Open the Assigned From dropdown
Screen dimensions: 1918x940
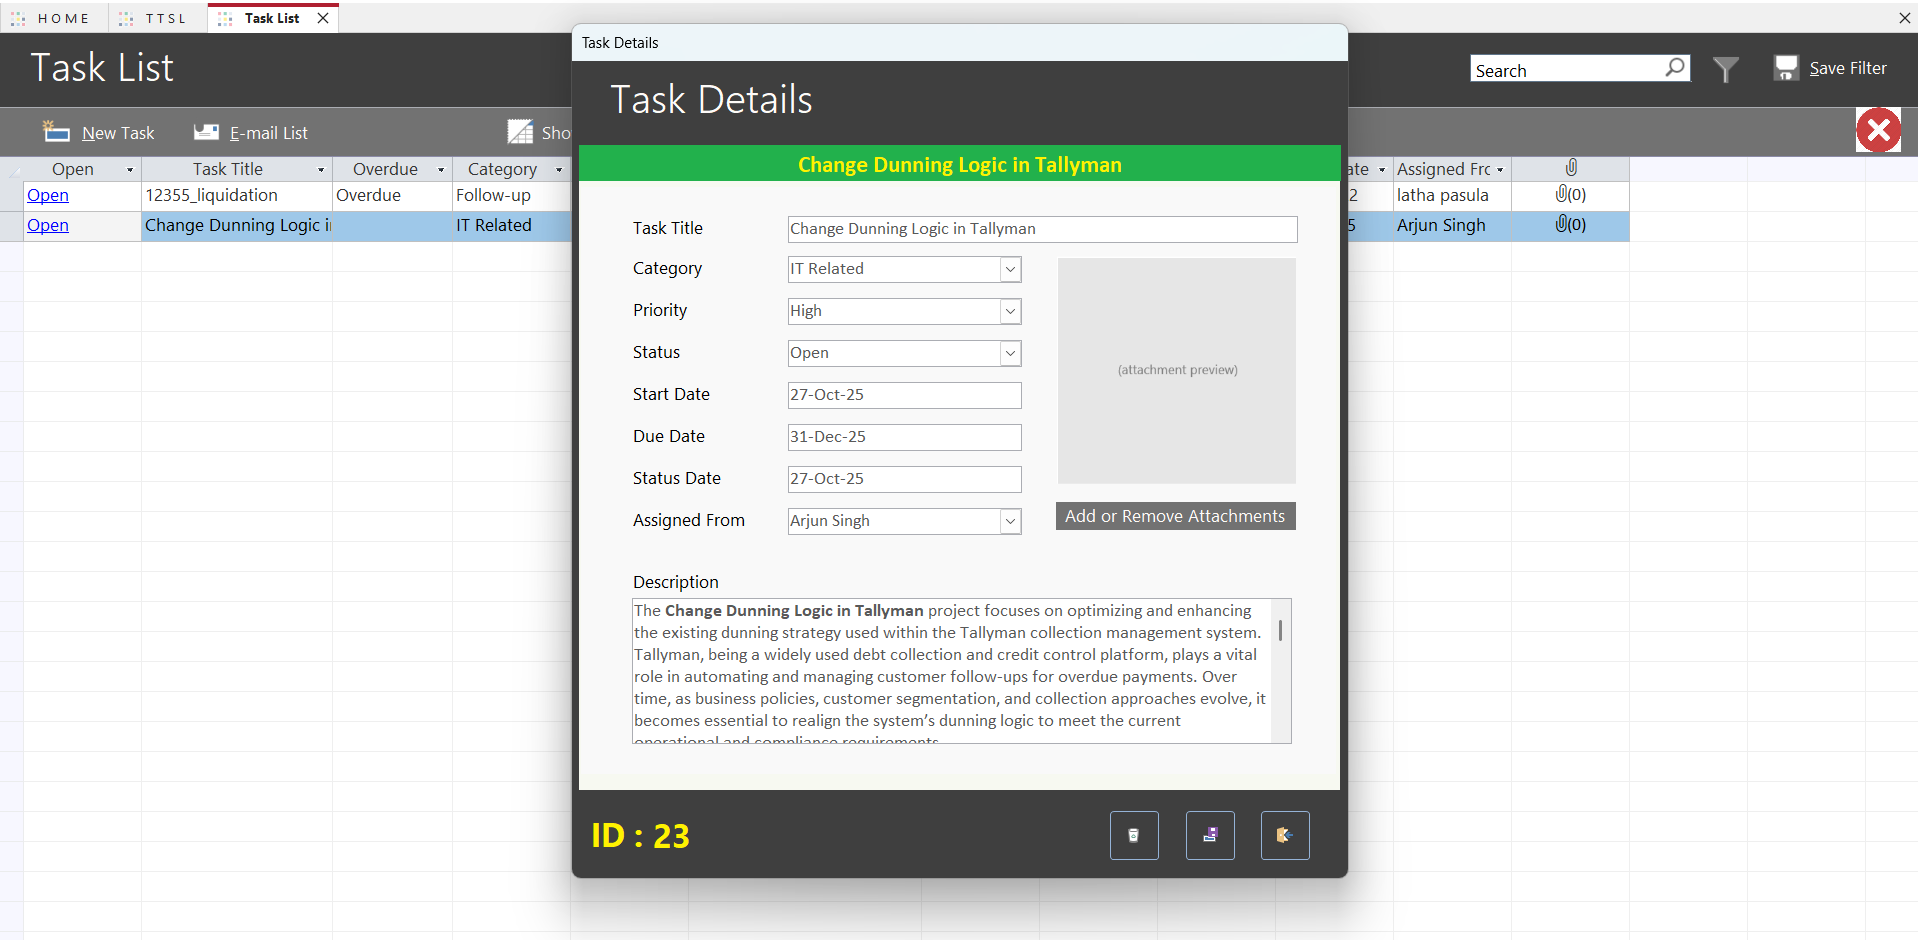point(1009,521)
